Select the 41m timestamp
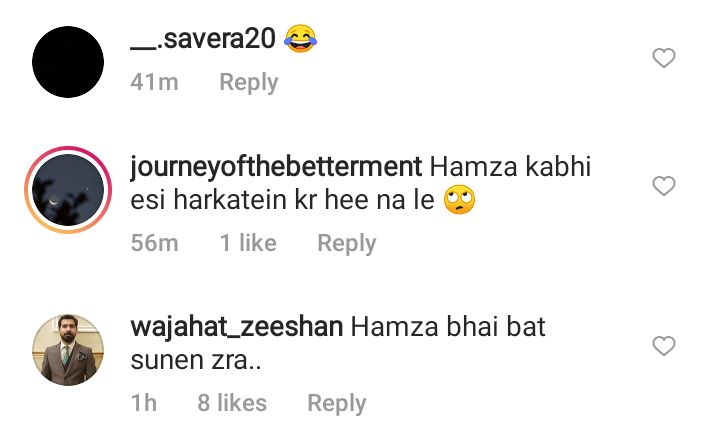The height and width of the screenshot is (435, 720). pos(154,83)
